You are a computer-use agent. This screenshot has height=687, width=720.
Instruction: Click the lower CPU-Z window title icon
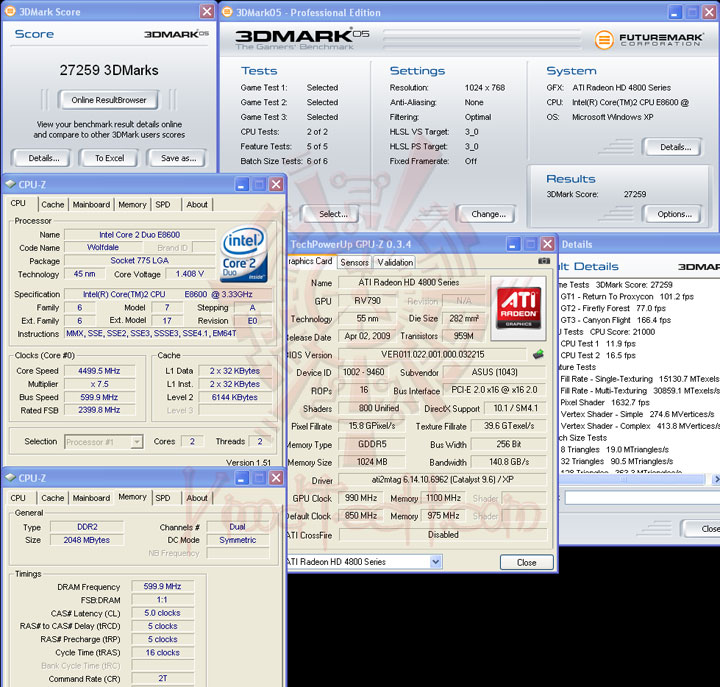tap(11, 478)
